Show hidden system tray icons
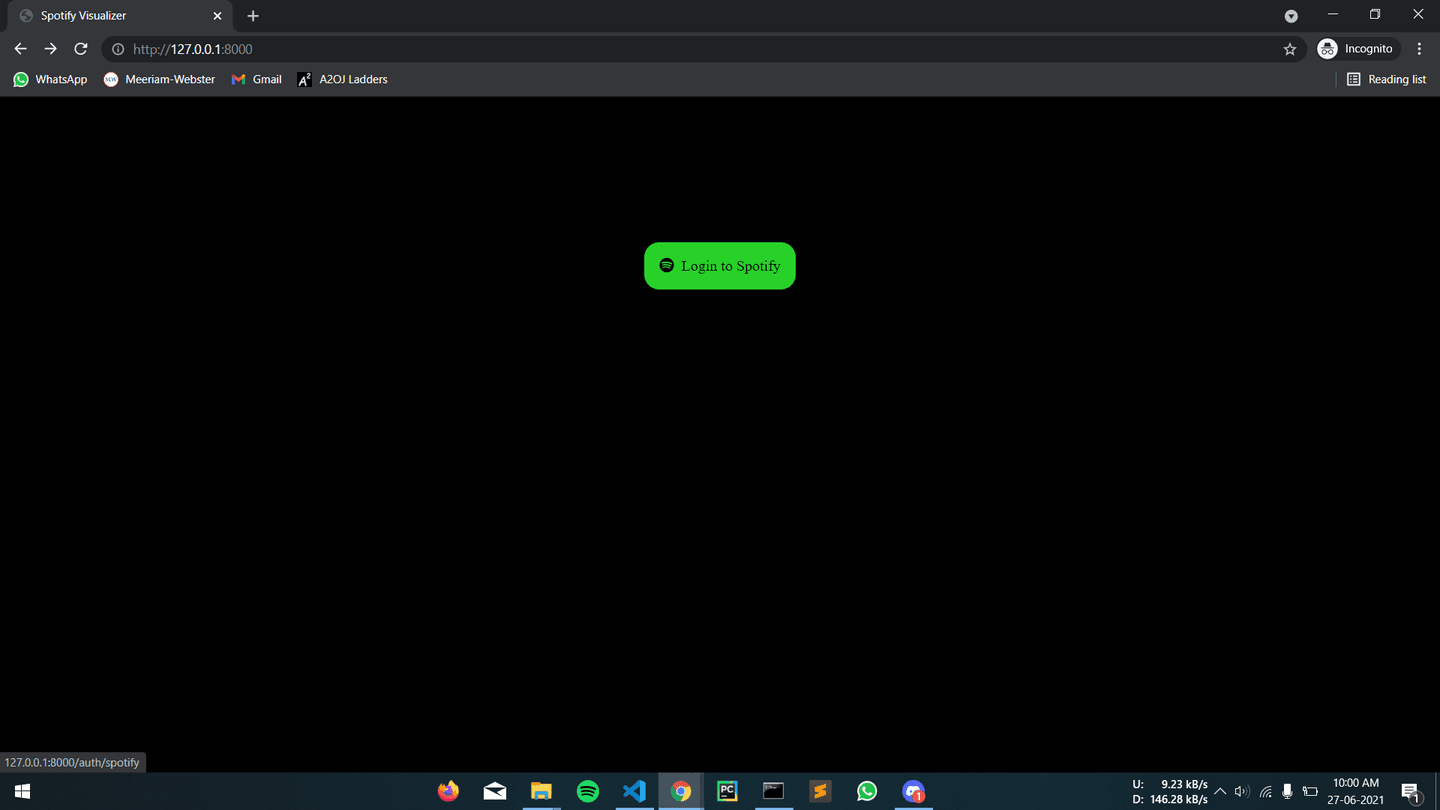This screenshot has height=810, width=1440. point(1220,791)
